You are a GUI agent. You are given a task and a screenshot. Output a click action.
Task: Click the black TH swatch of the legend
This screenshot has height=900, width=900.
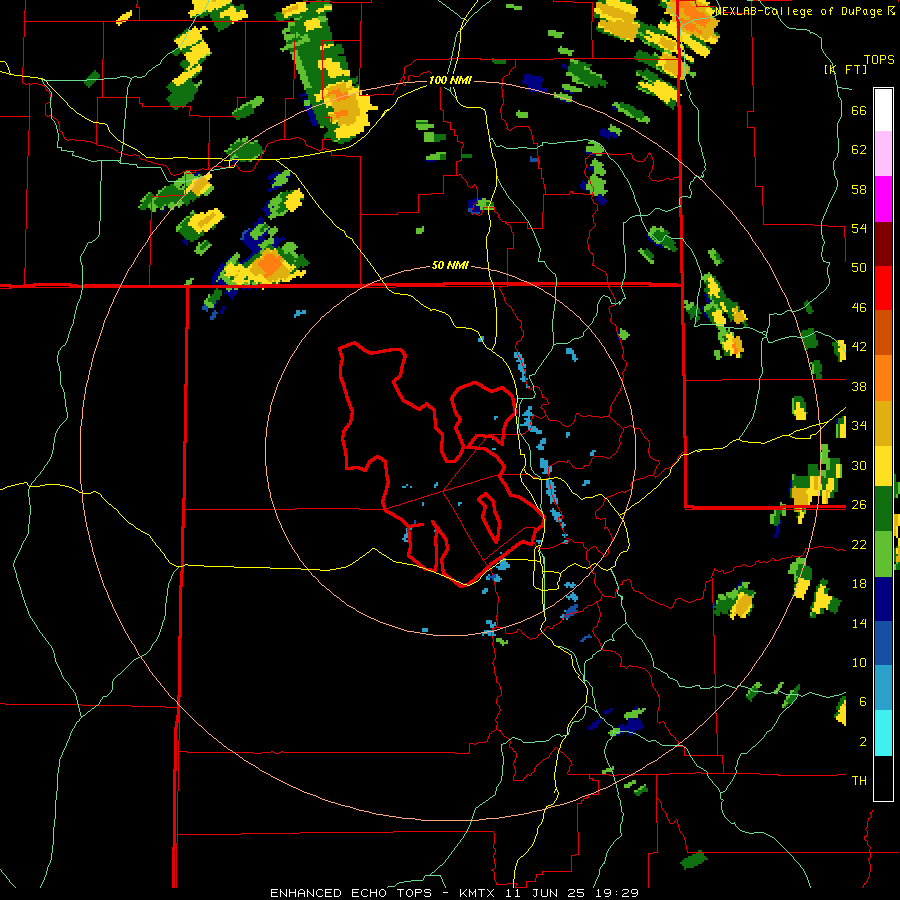pyautogui.click(x=883, y=778)
